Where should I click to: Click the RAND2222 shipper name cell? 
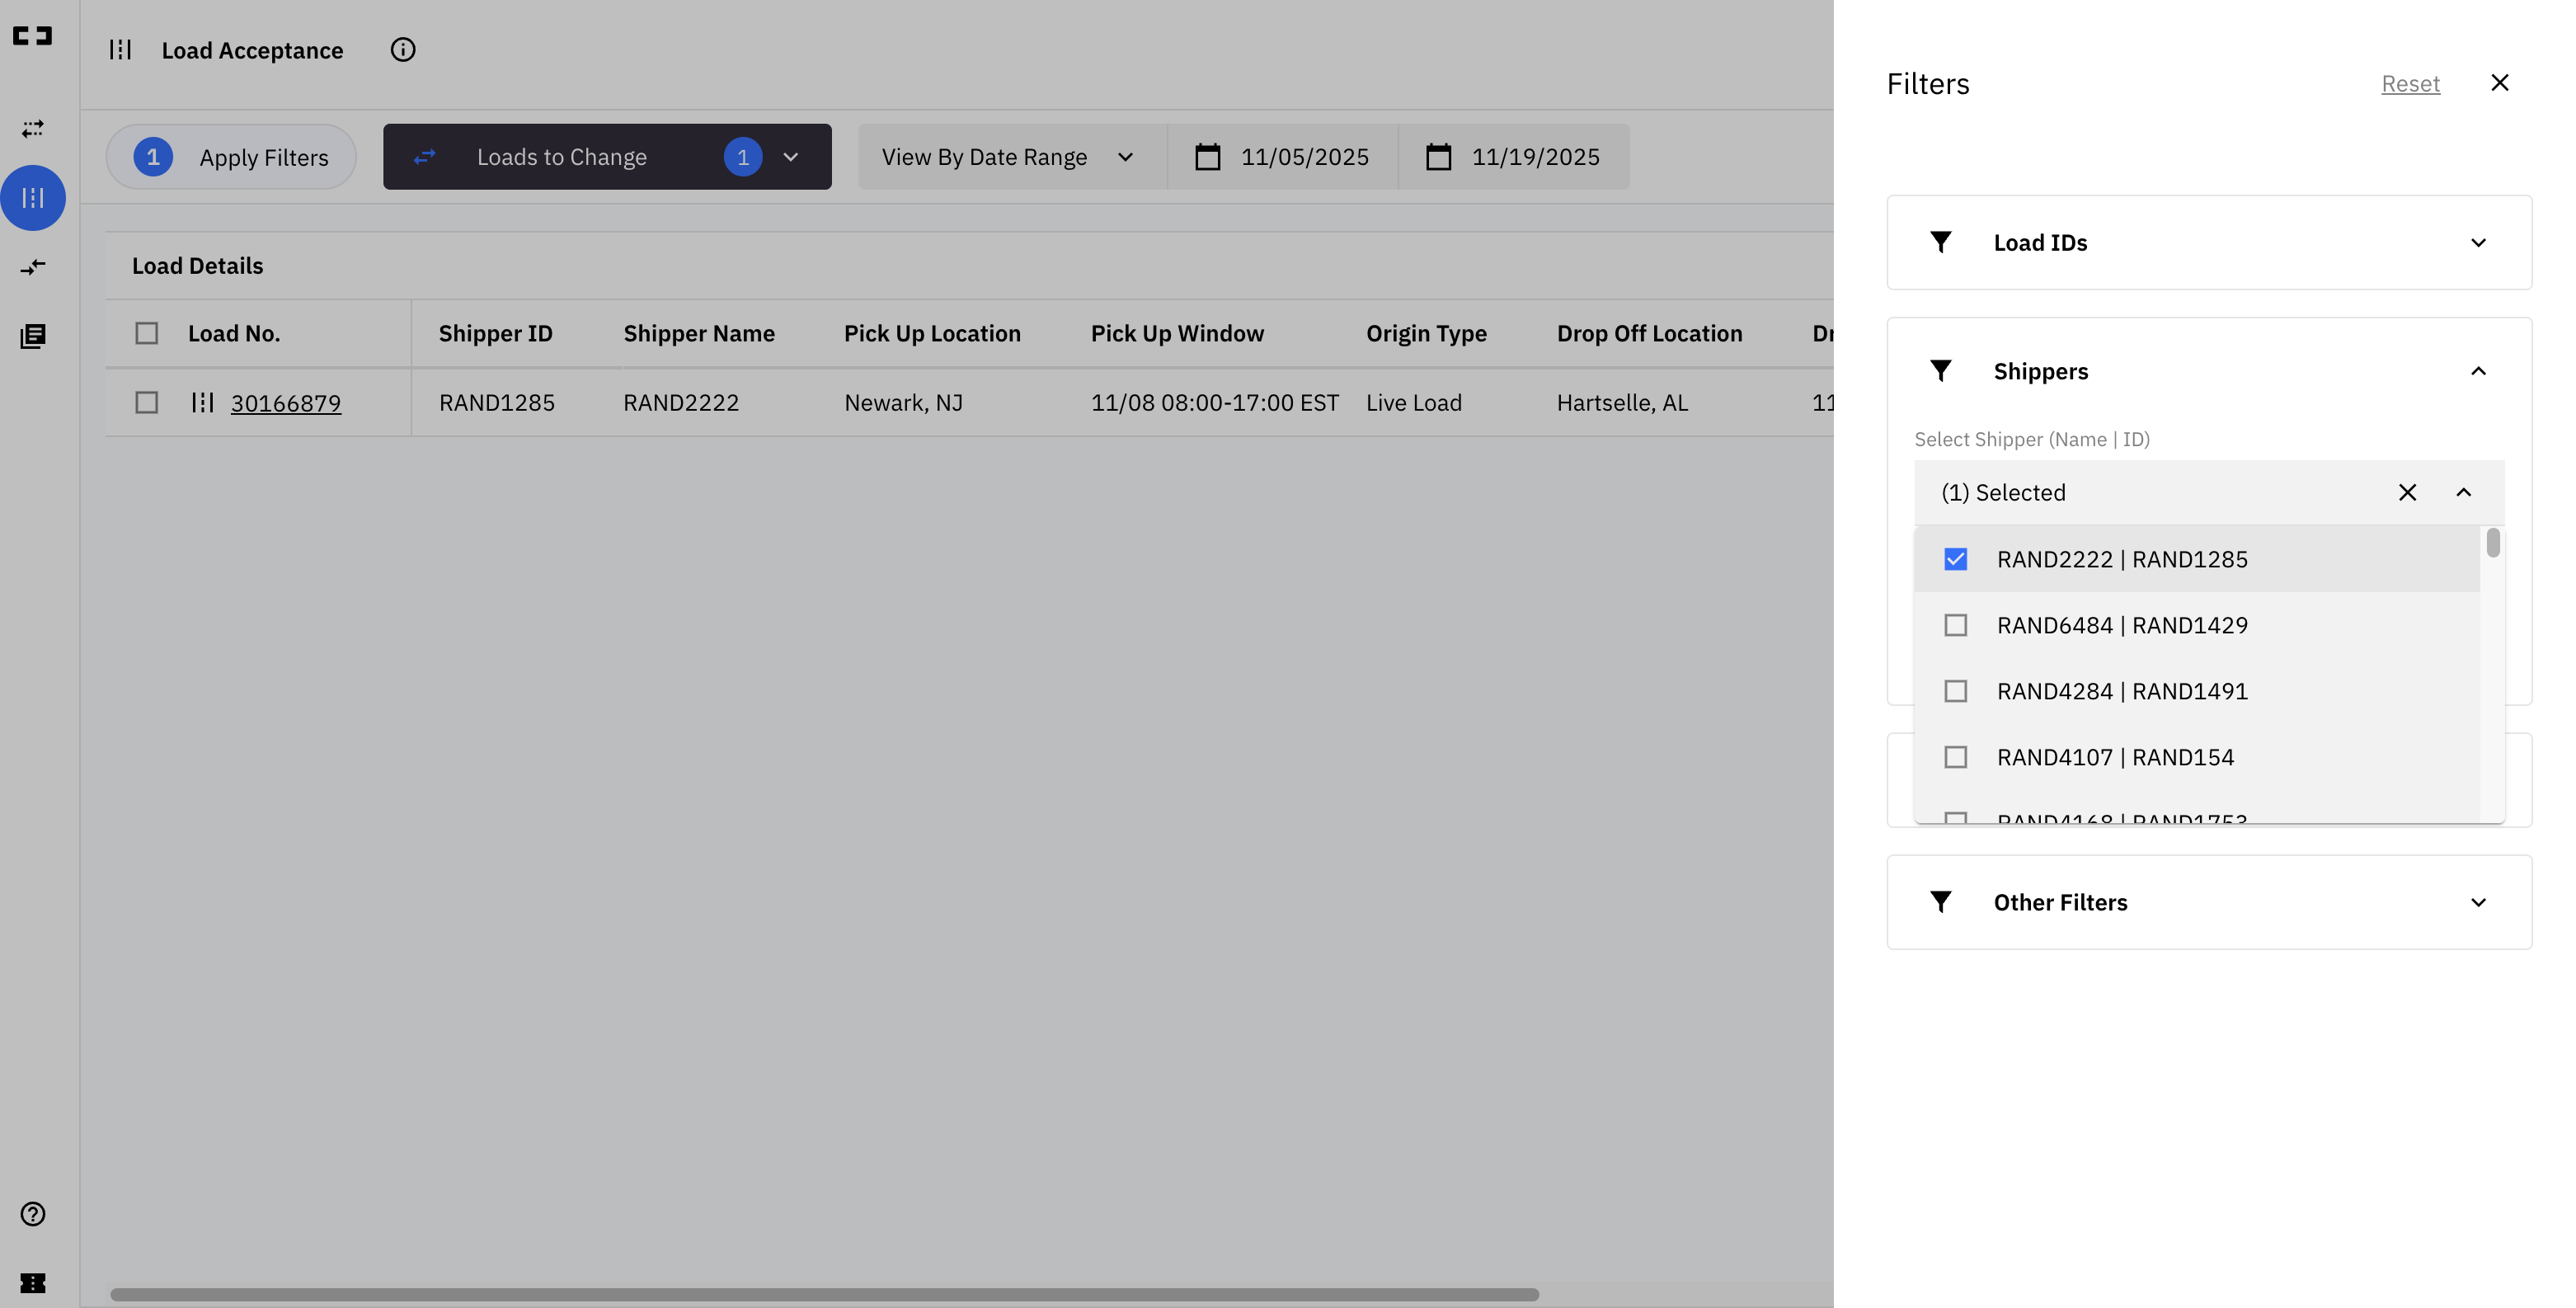pos(681,403)
